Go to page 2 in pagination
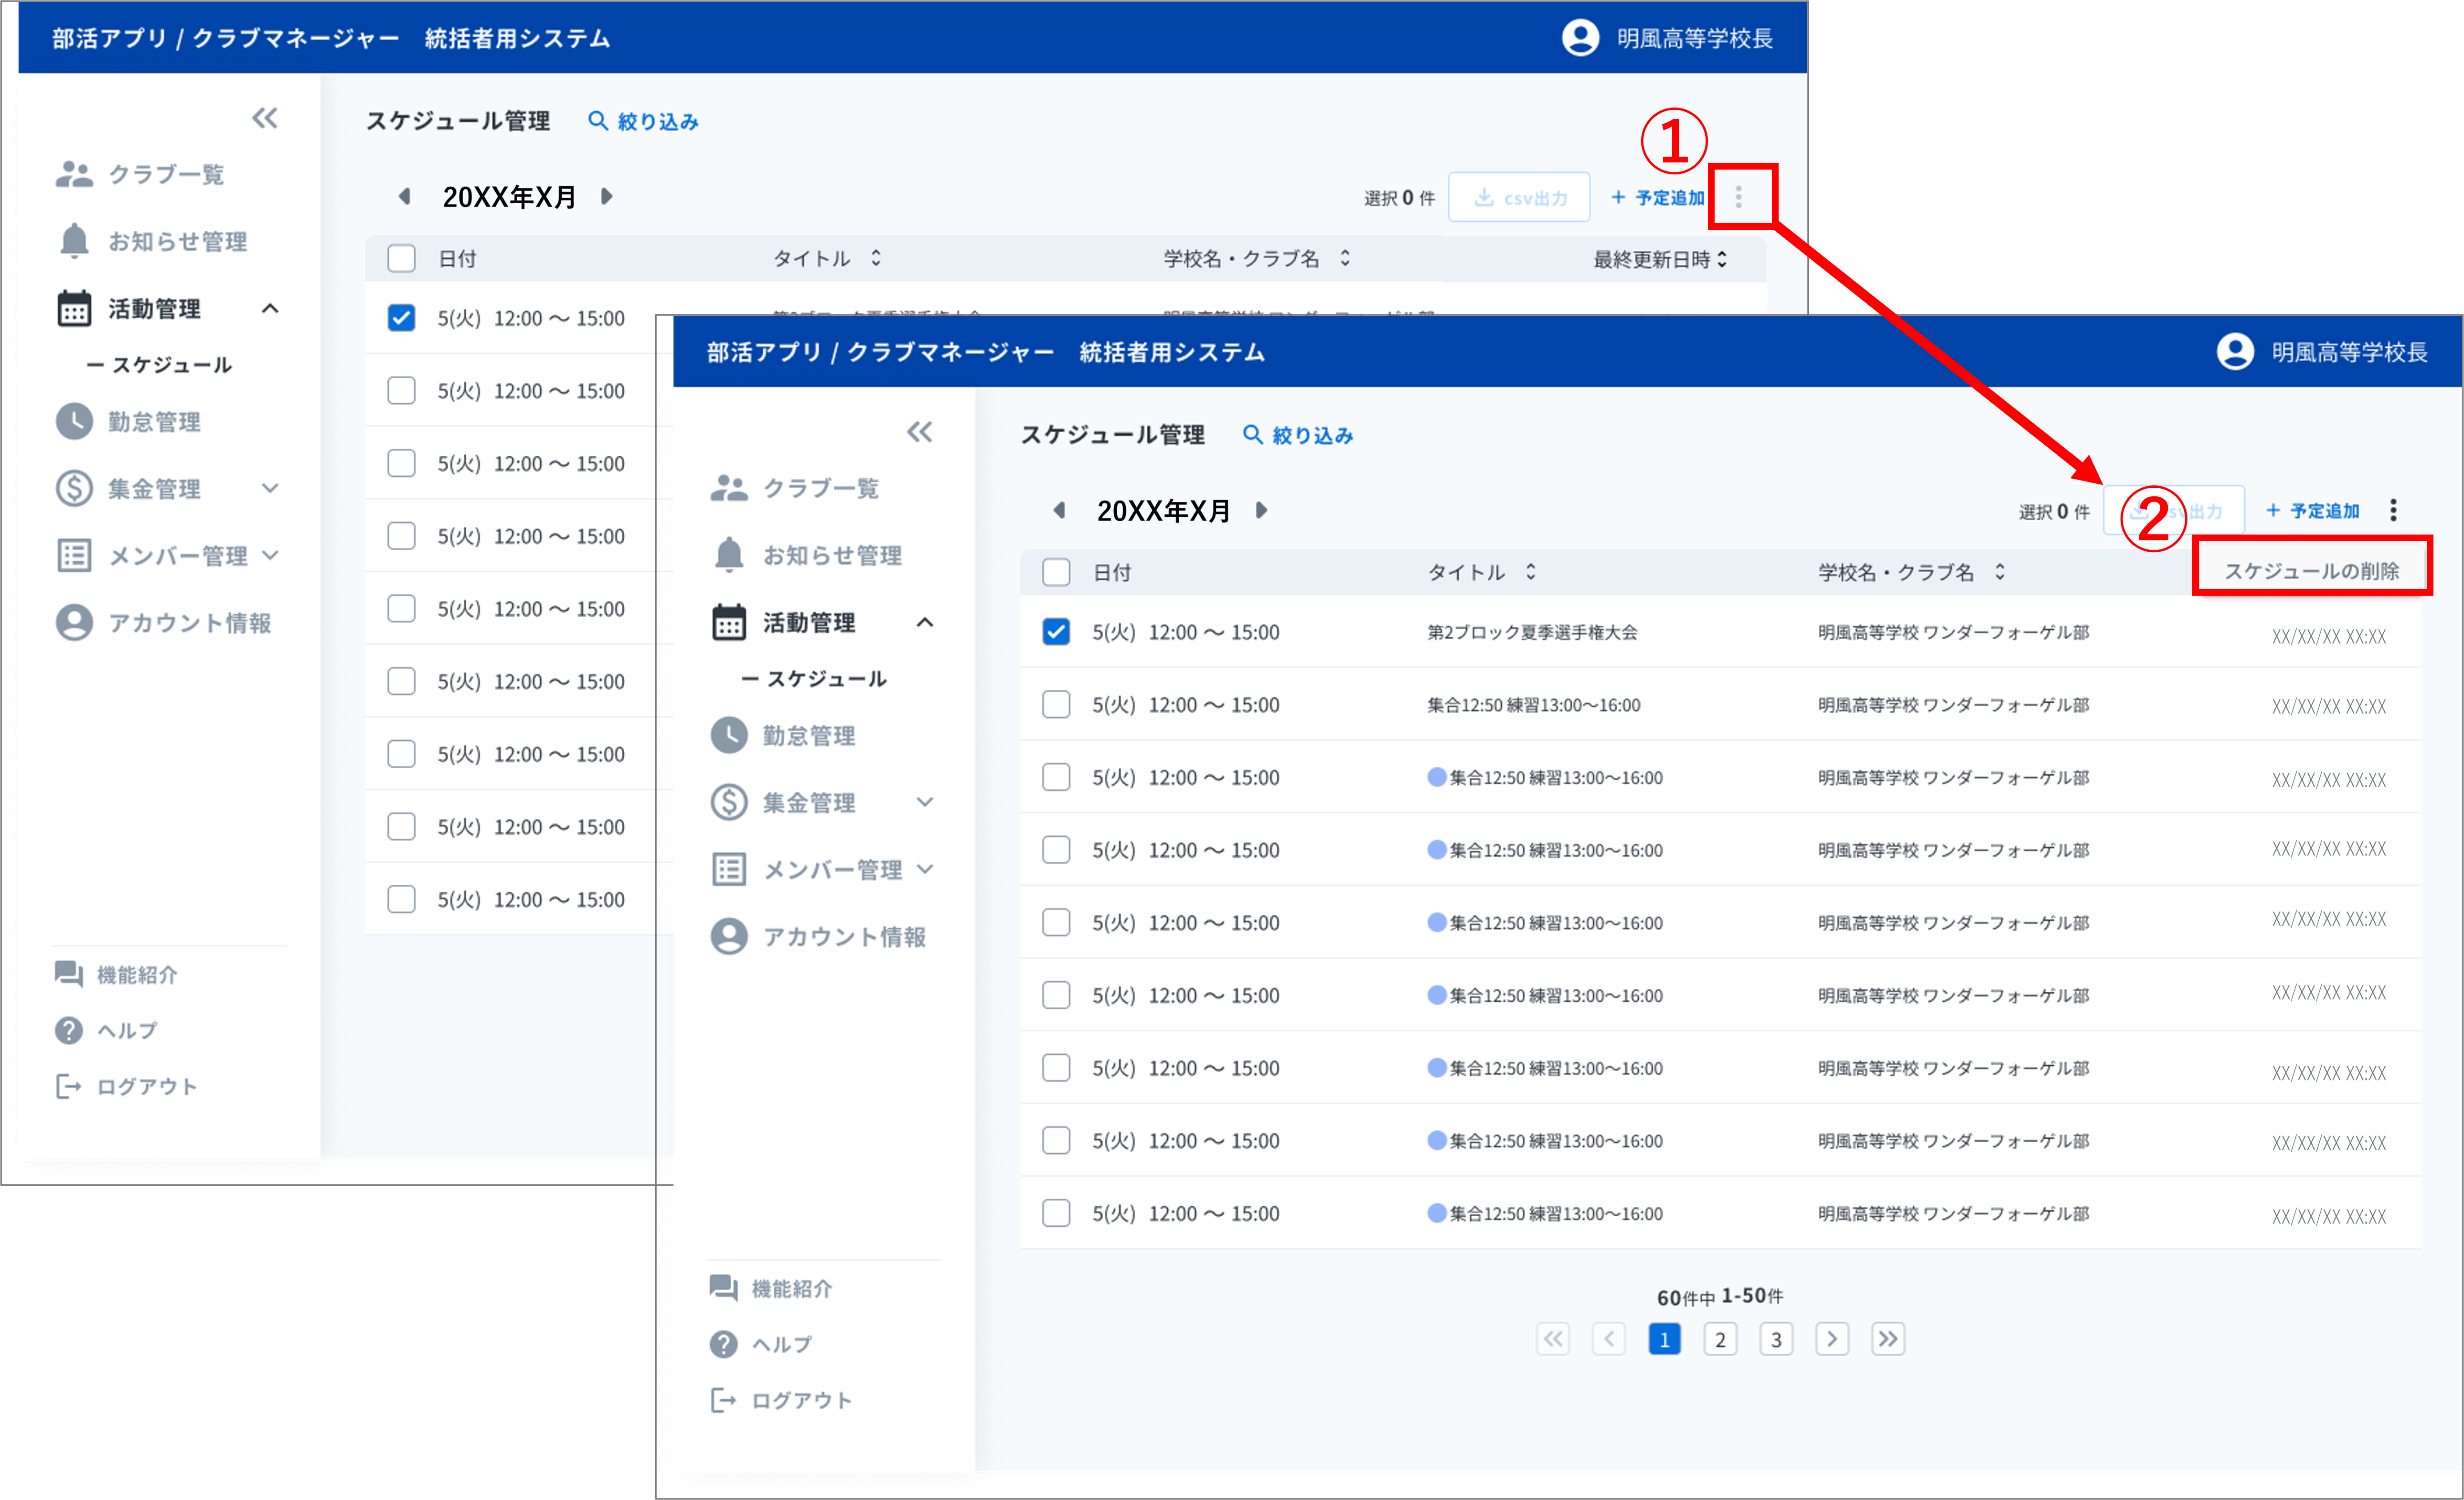2464x1500 pixels. coord(1720,1339)
